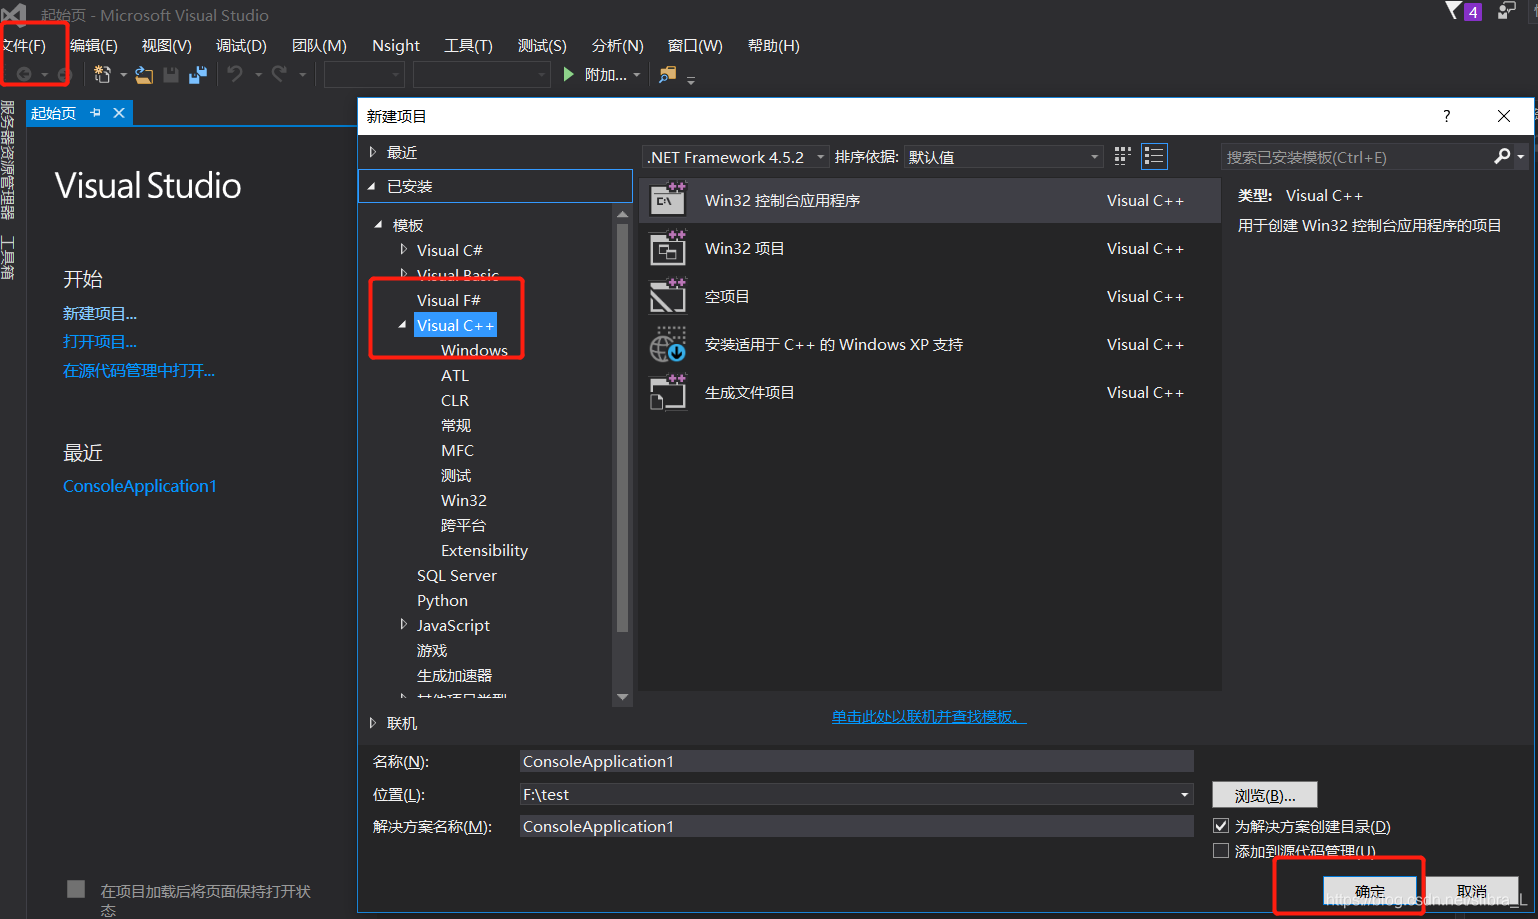Collapse the 已安装 section
The width and height of the screenshot is (1538, 919).
[x=372, y=186]
